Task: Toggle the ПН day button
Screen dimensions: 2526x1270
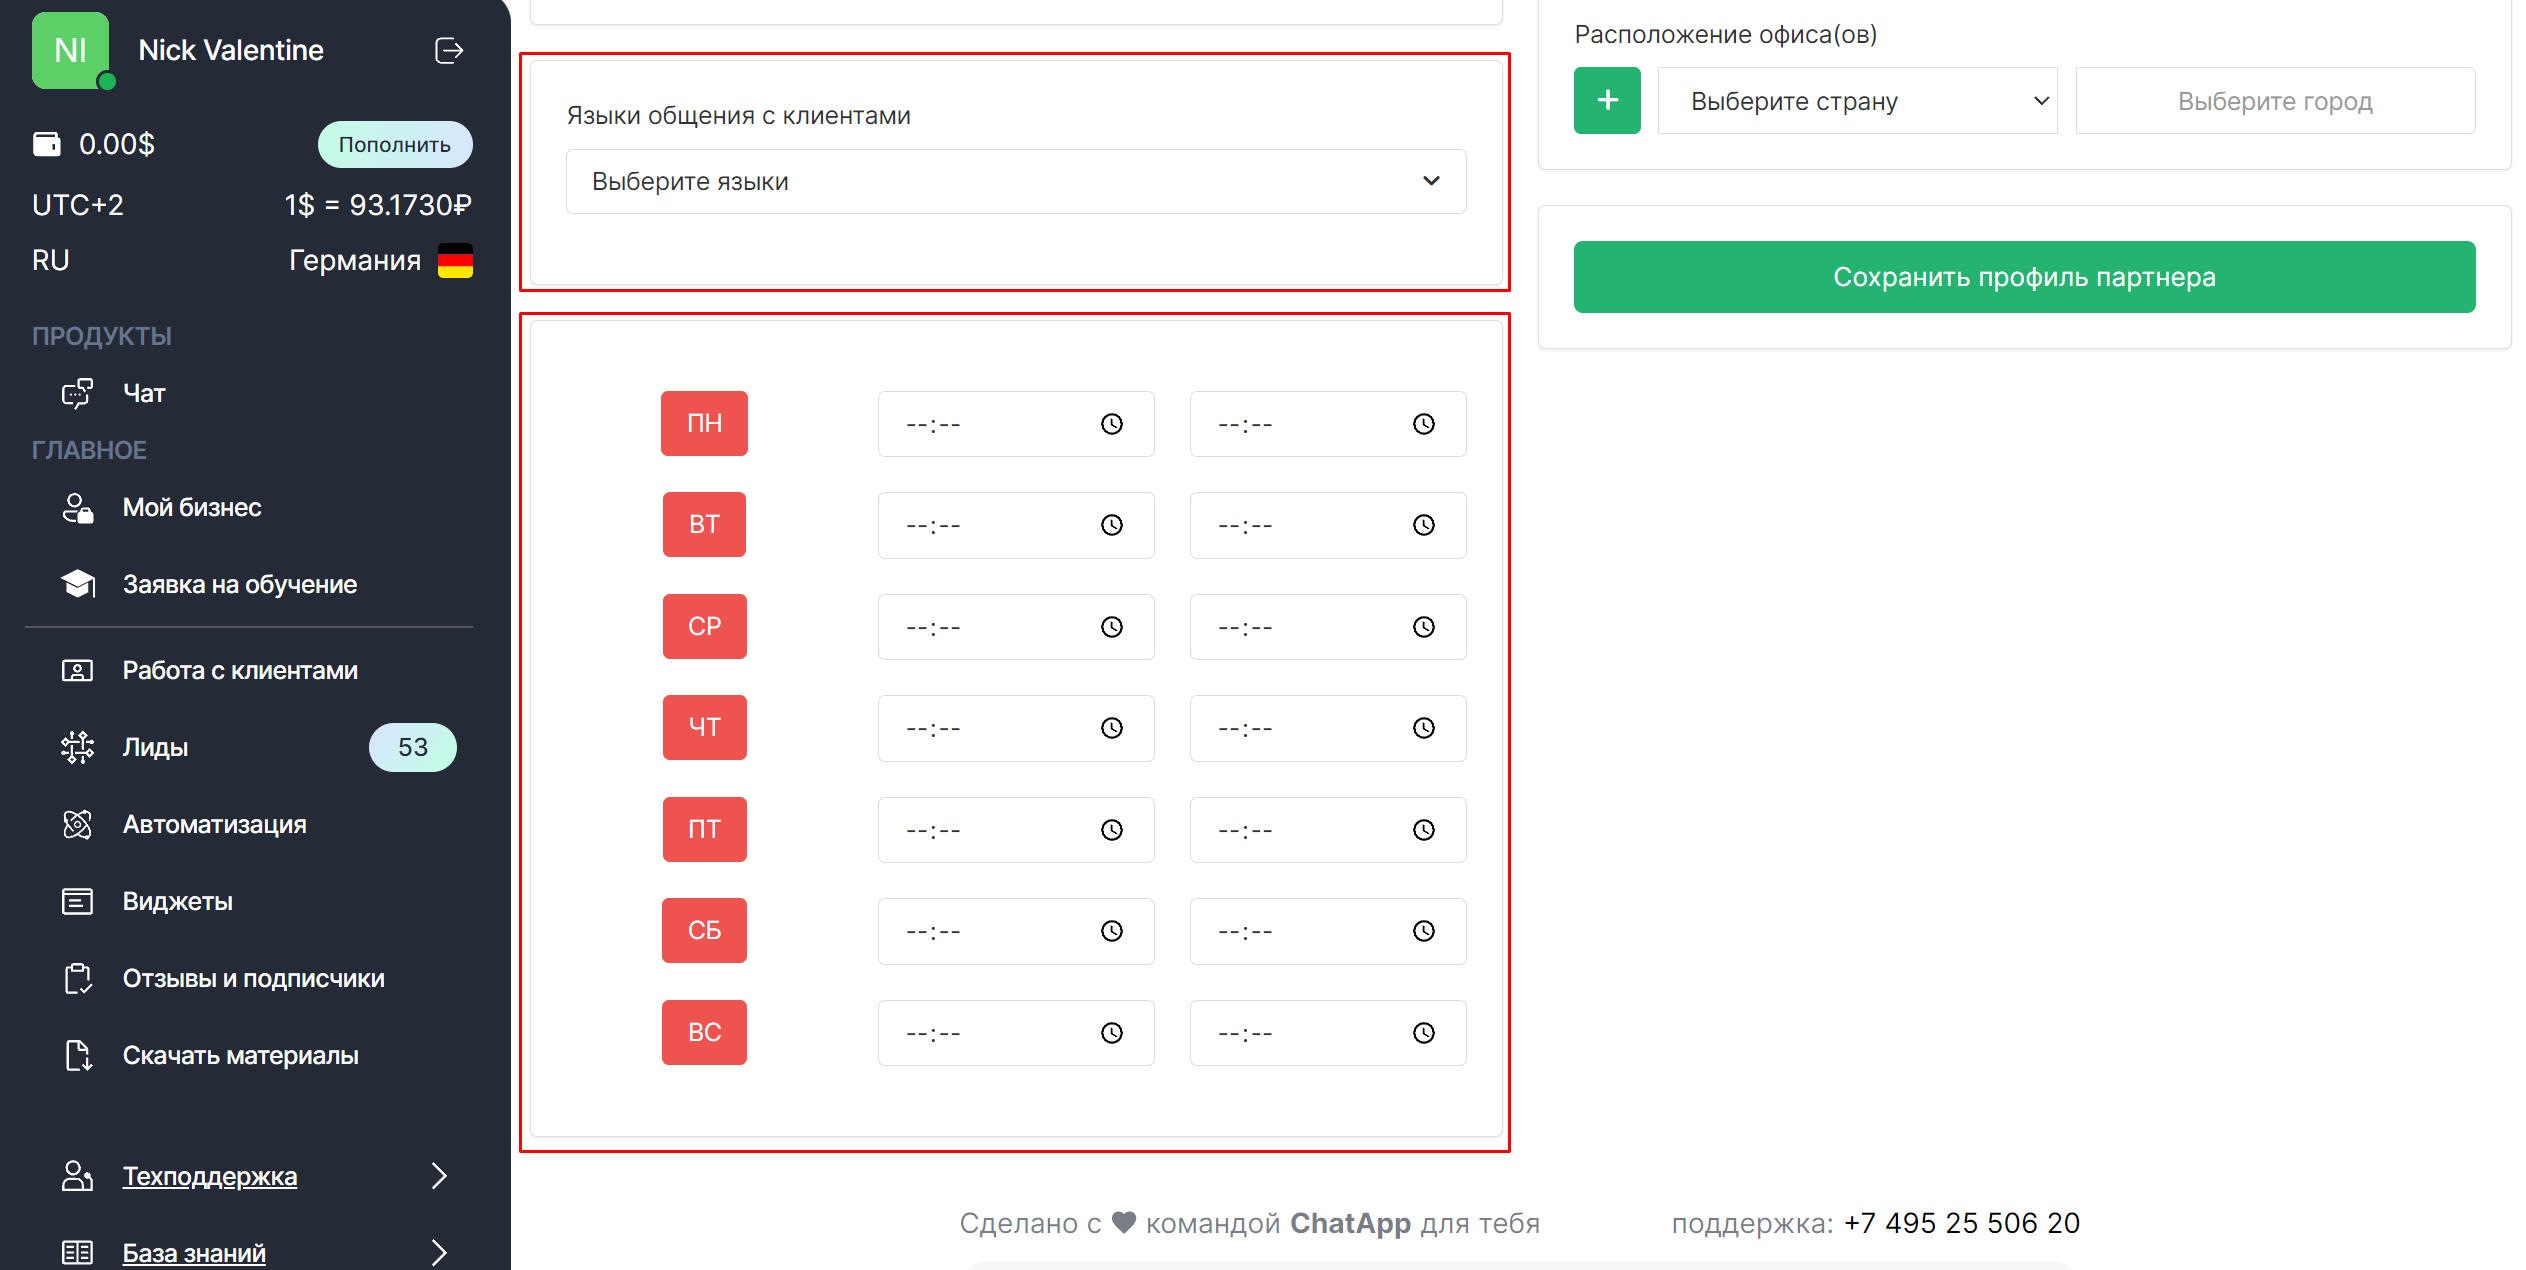Action: click(704, 424)
